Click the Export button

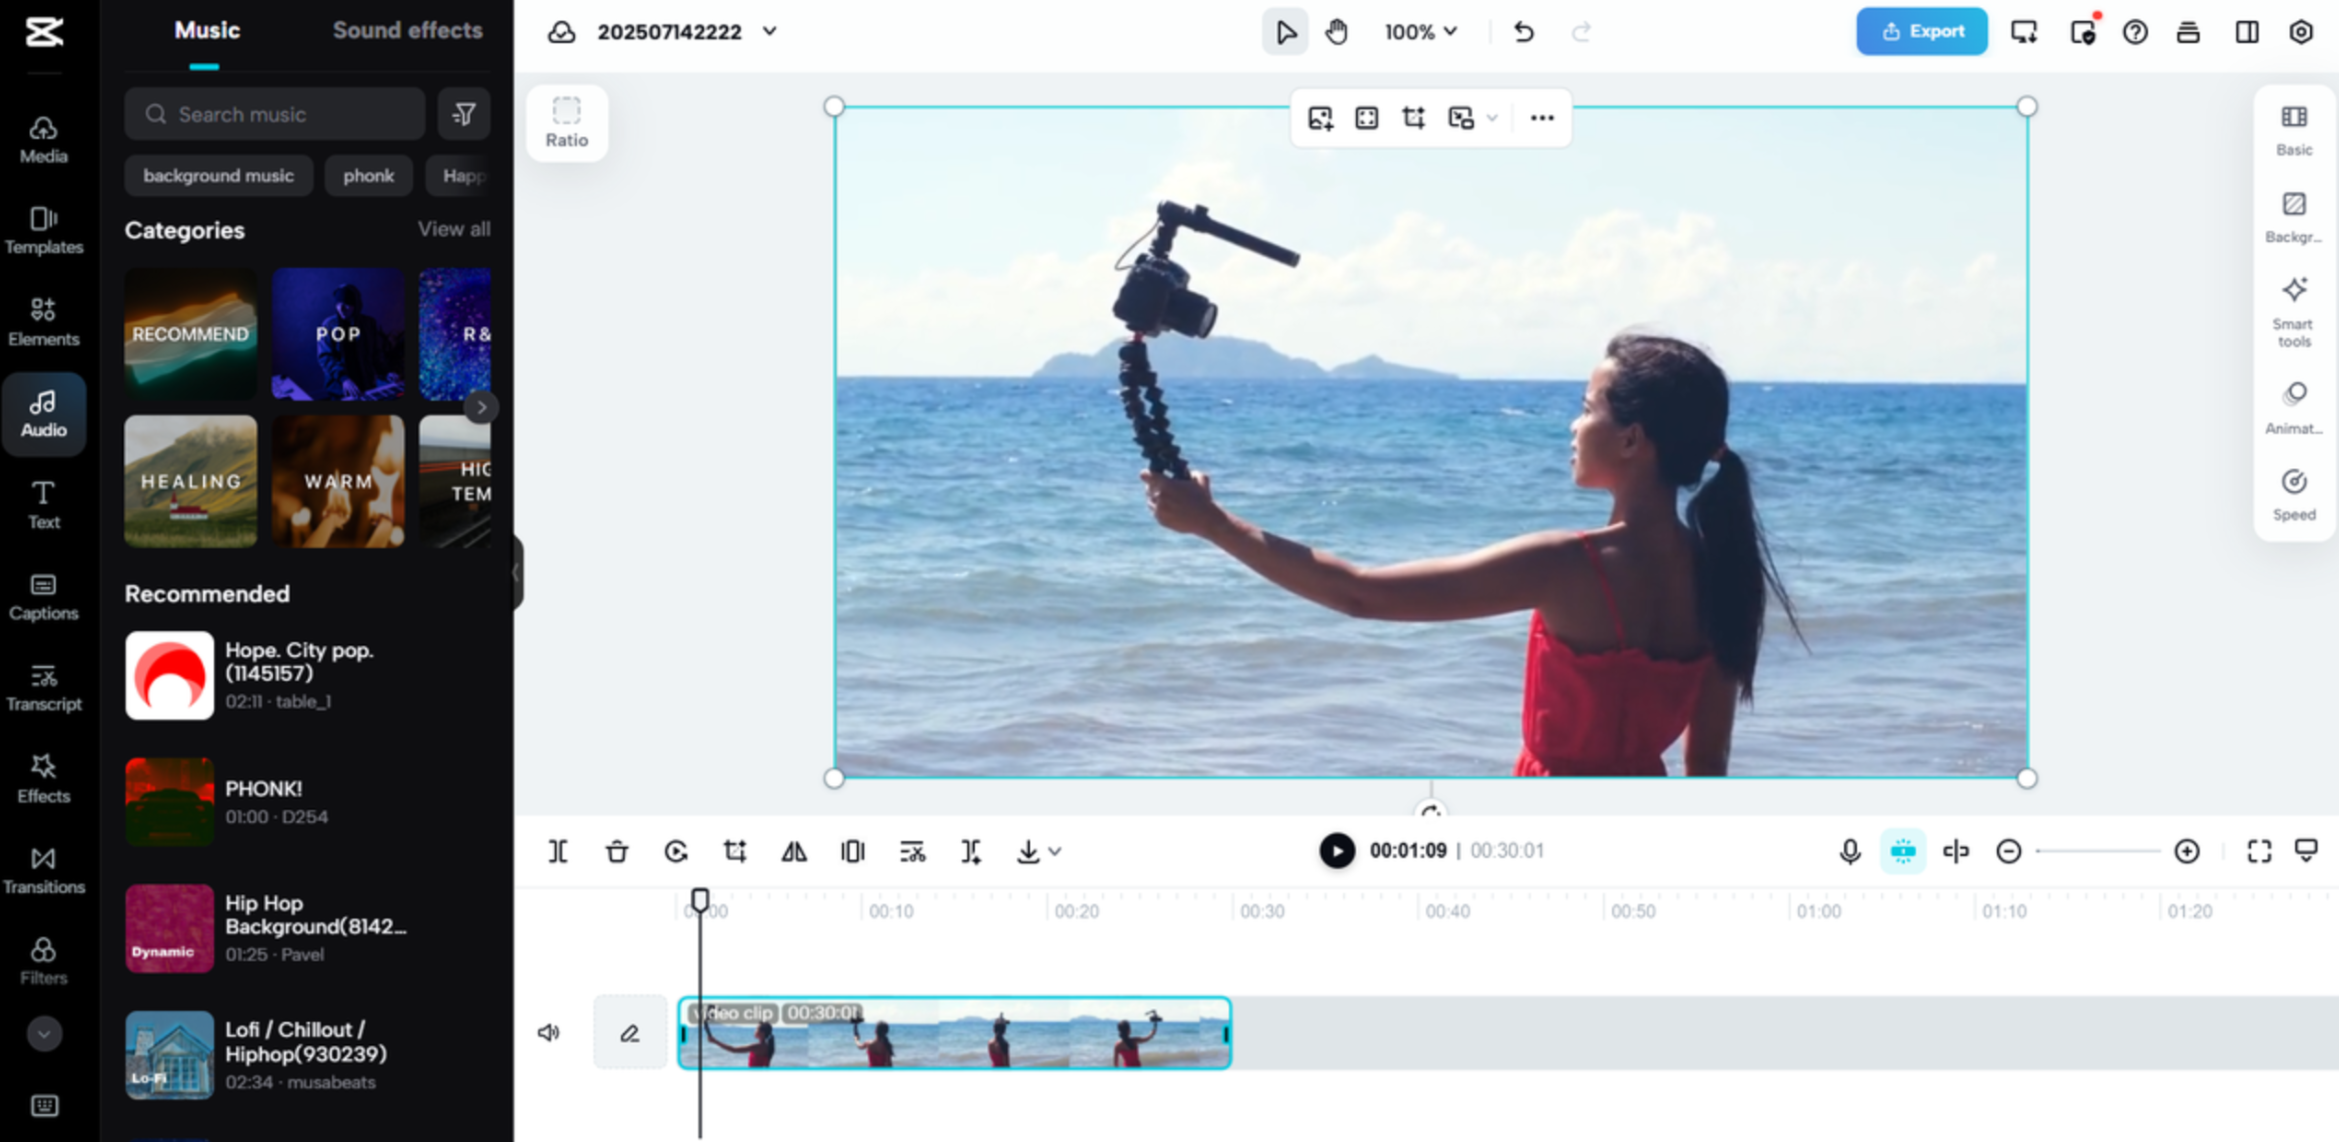point(1920,31)
